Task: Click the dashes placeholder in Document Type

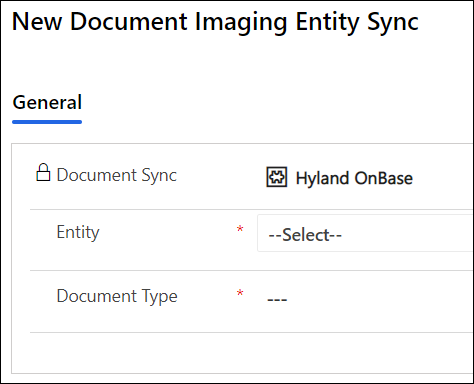Action: (x=277, y=300)
